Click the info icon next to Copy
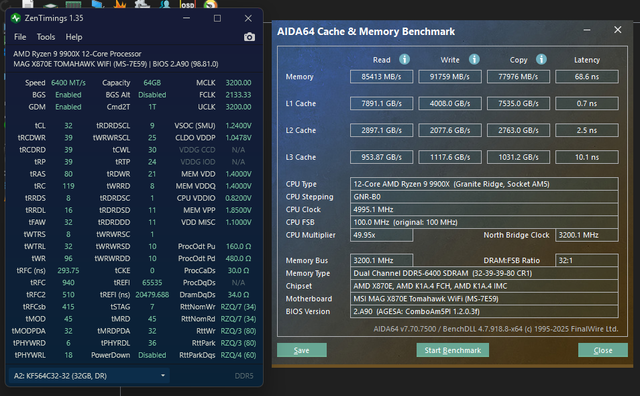The image size is (640, 396). [541, 60]
